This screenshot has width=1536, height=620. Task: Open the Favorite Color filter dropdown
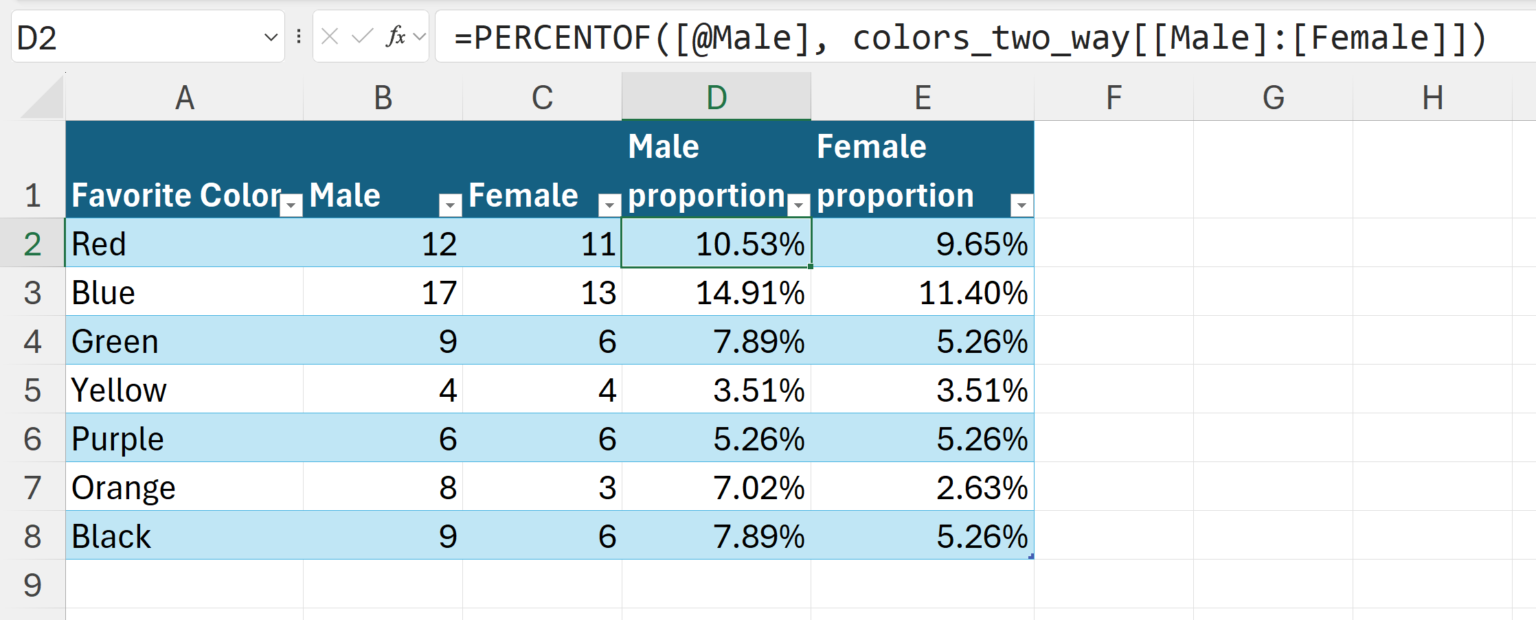click(291, 205)
